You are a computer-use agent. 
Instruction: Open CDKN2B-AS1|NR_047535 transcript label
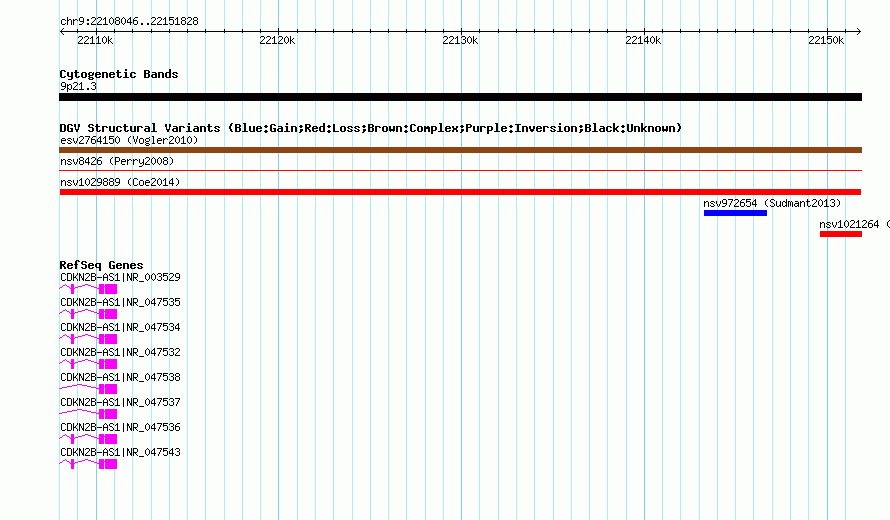pos(120,303)
